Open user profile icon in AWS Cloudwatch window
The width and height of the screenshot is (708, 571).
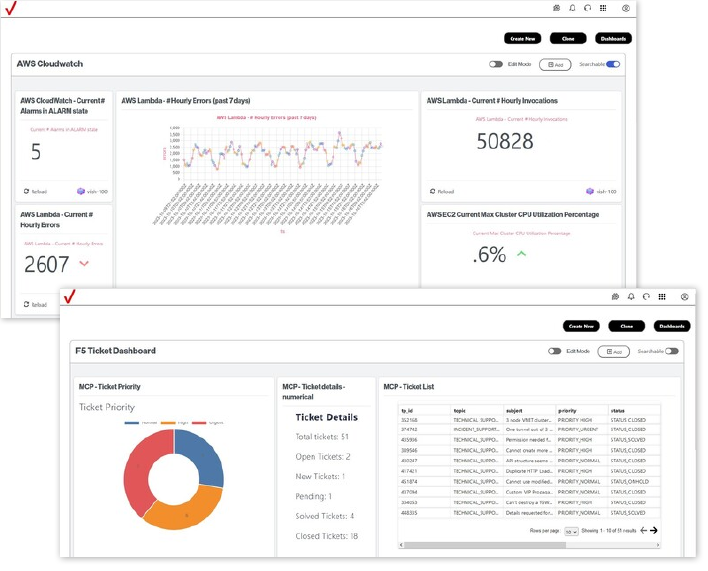tap(625, 8)
